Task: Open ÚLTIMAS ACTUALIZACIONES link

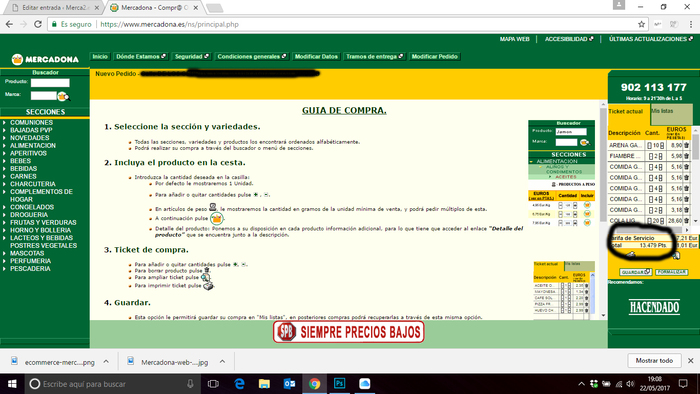Action: [650, 39]
